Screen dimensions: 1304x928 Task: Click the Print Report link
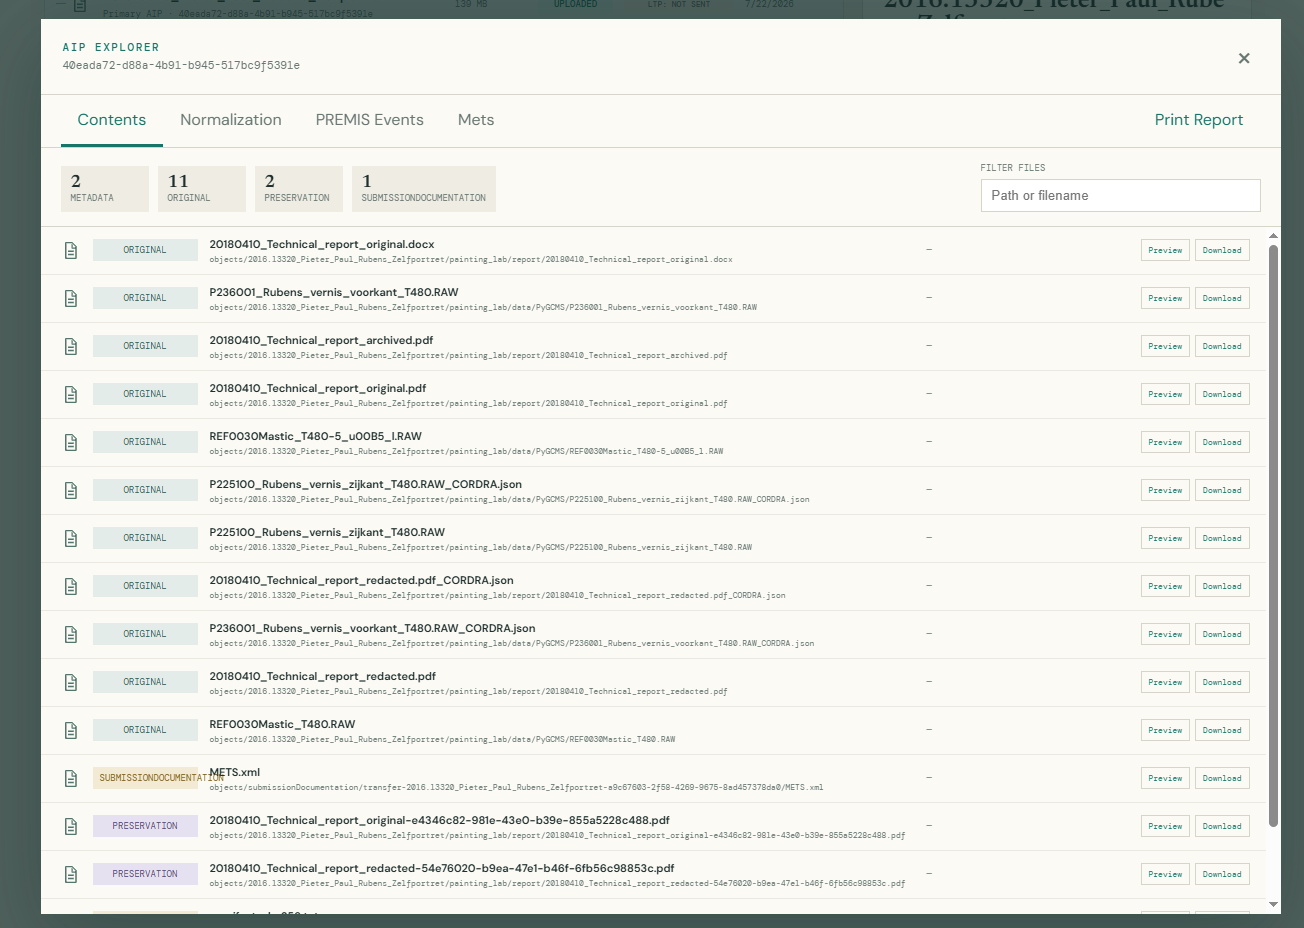(x=1199, y=120)
